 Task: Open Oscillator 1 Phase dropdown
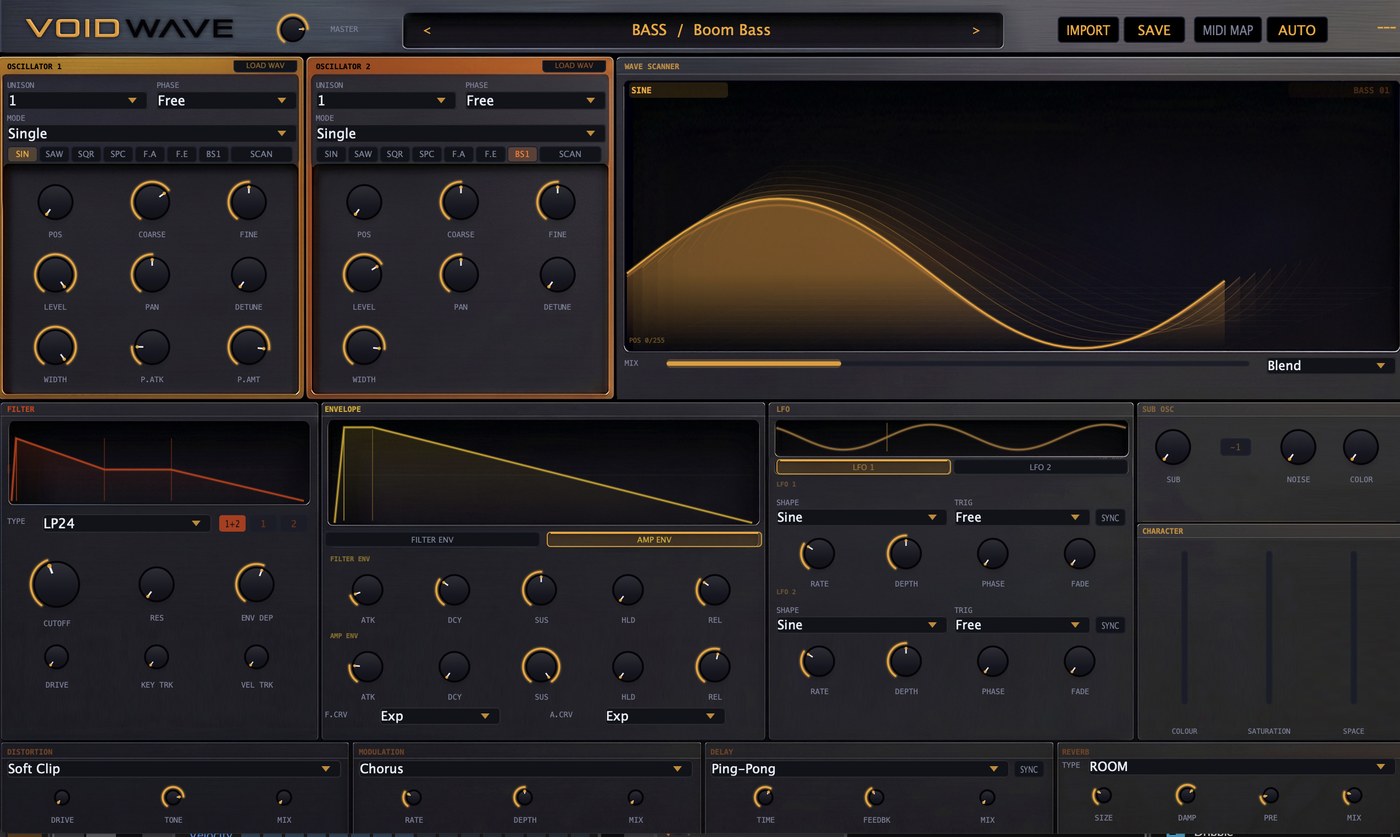pos(224,100)
